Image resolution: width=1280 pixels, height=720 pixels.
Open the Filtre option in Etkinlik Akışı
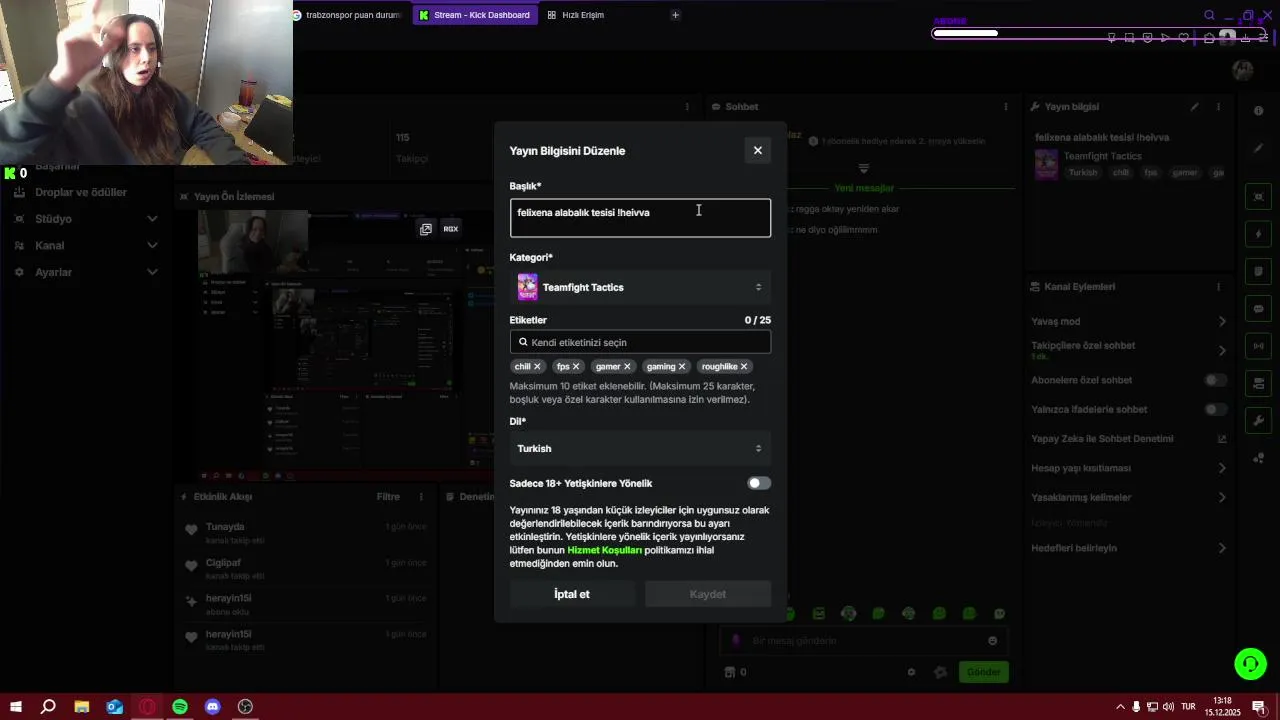point(388,497)
